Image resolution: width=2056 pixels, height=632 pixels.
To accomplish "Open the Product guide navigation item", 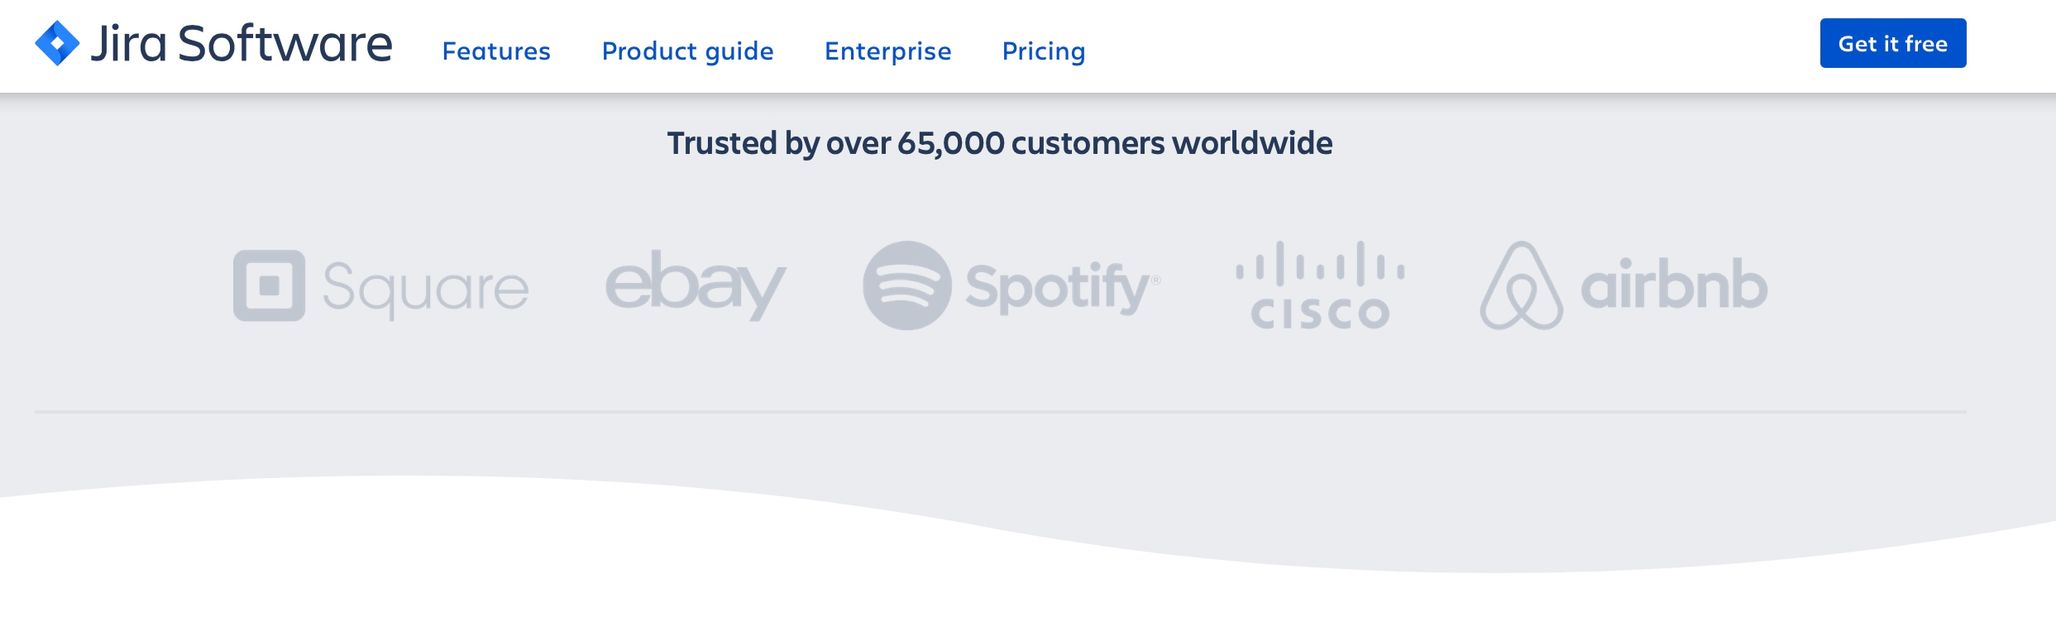I will coord(687,51).
